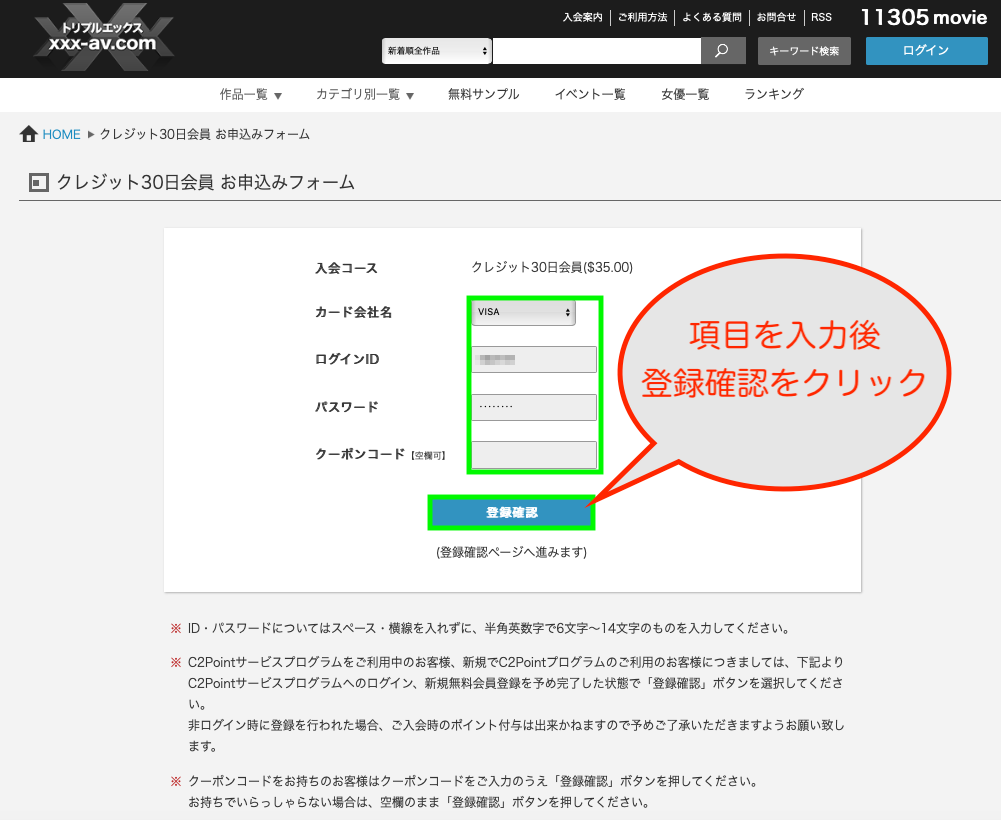The height and width of the screenshot is (820, 1001).
Task: Expand the 作品一覧 navigation menu
Action: point(251,95)
